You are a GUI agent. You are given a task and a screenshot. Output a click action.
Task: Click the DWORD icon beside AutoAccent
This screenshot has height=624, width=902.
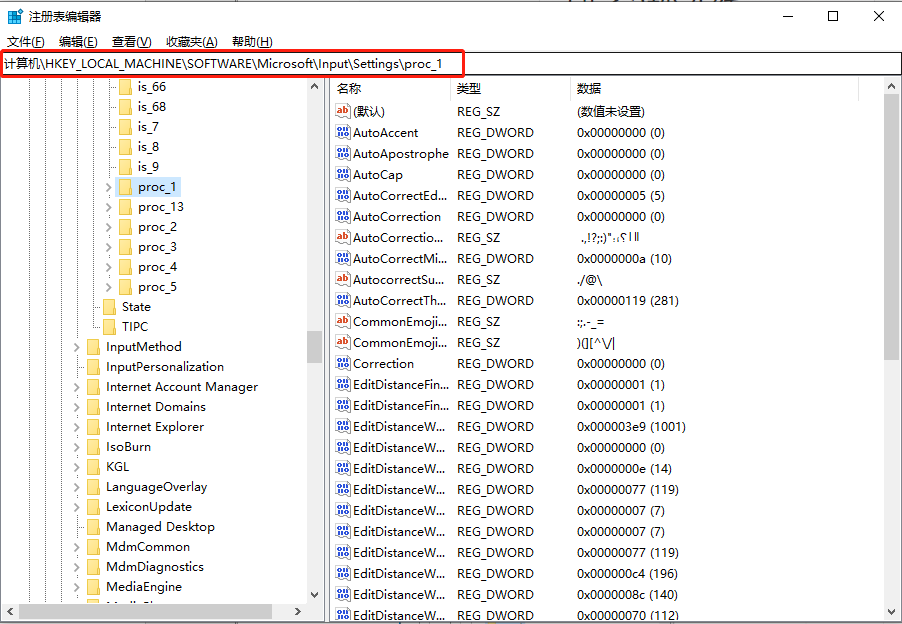coord(342,132)
